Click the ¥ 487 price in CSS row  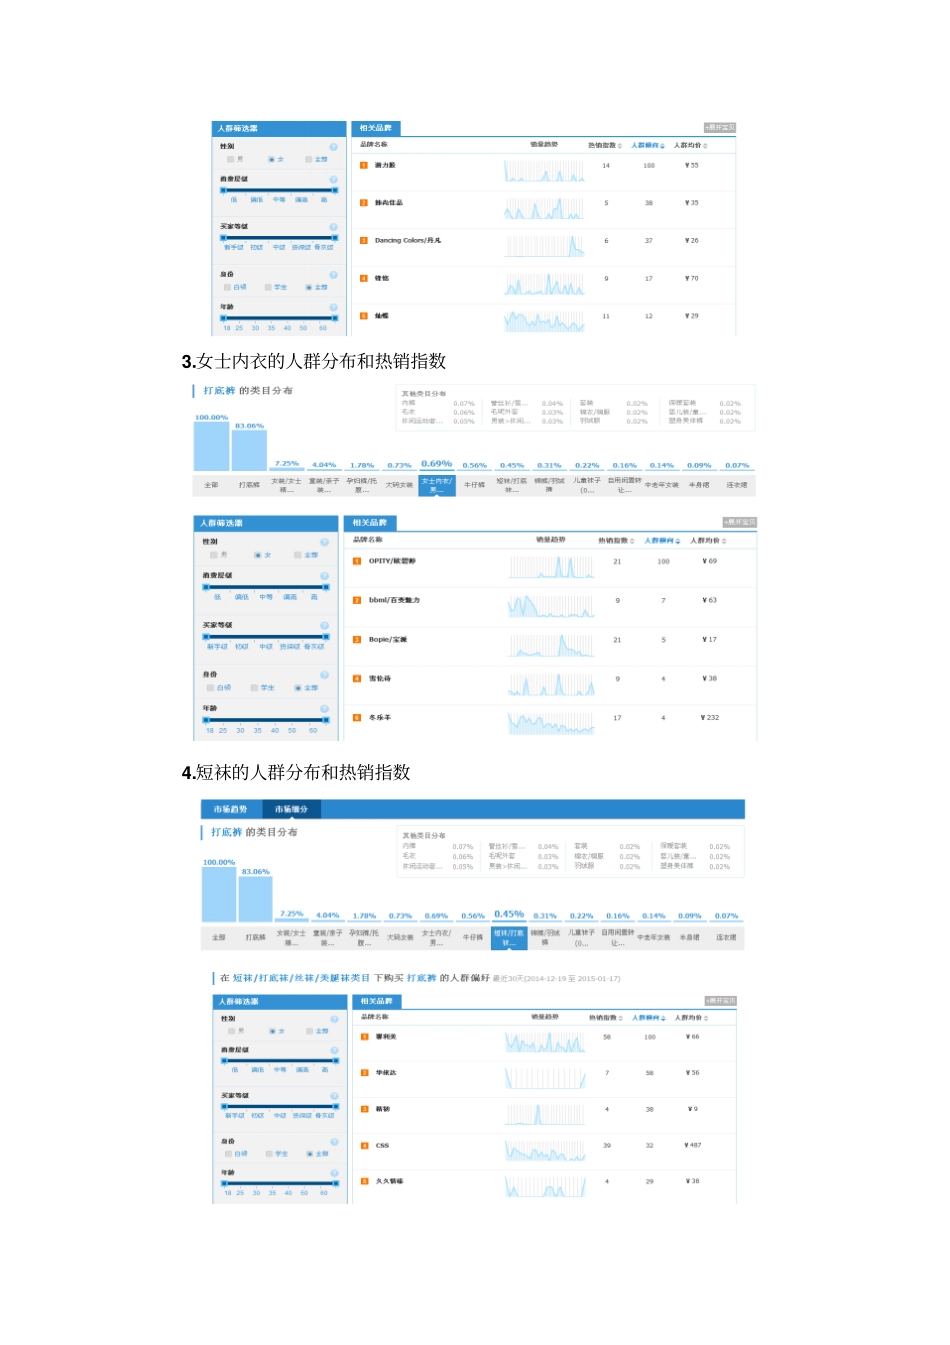click(x=693, y=1145)
